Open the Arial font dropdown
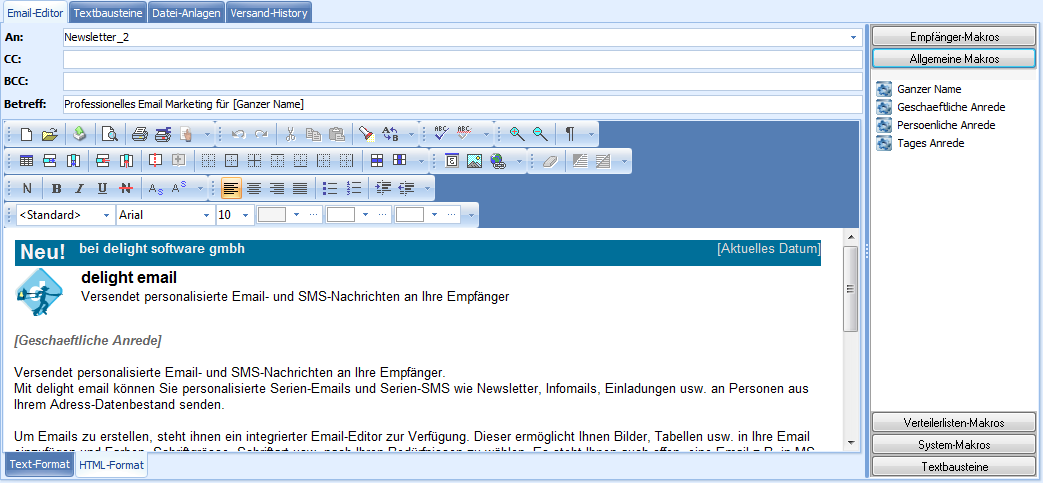The image size is (1043, 483). pos(206,215)
